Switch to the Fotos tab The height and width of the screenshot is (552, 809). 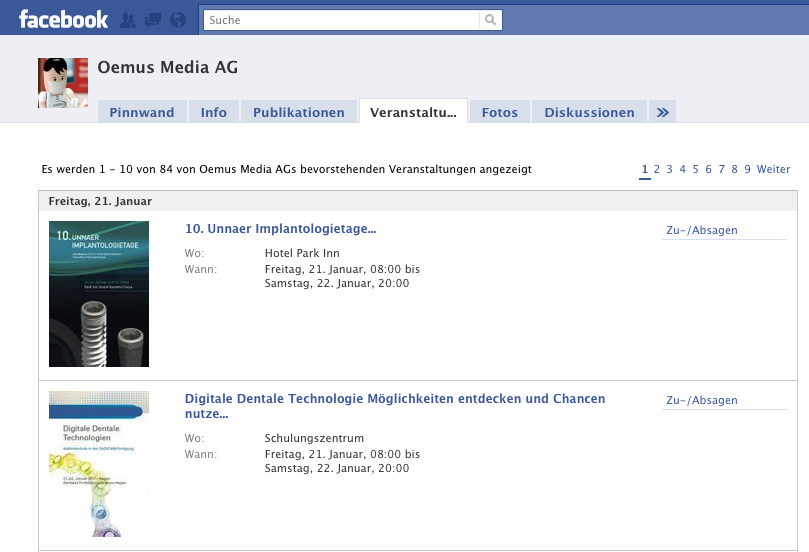[499, 112]
